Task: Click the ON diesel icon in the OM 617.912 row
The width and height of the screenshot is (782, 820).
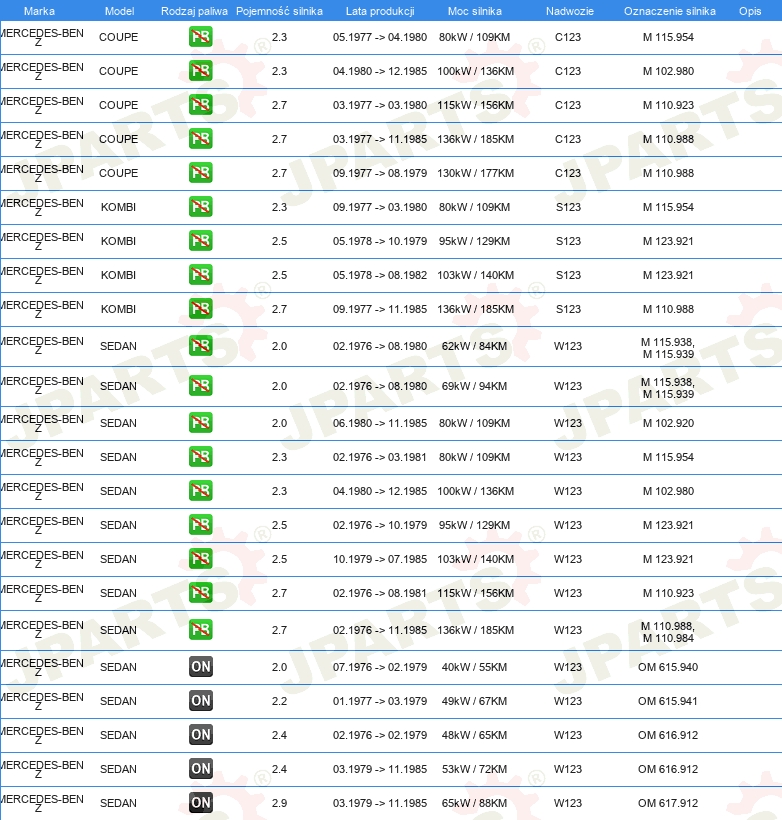Action: (201, 803)
